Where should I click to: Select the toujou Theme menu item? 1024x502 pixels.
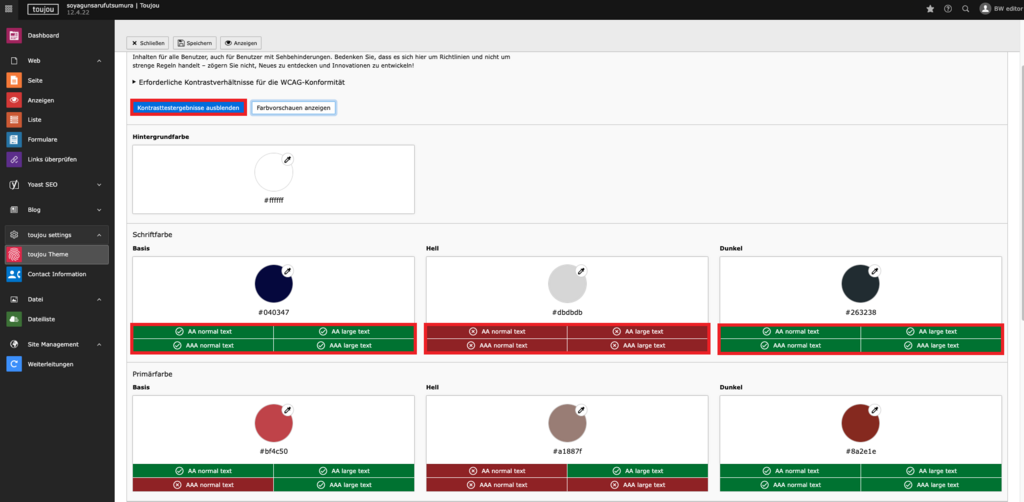click(x=48, y=254)
